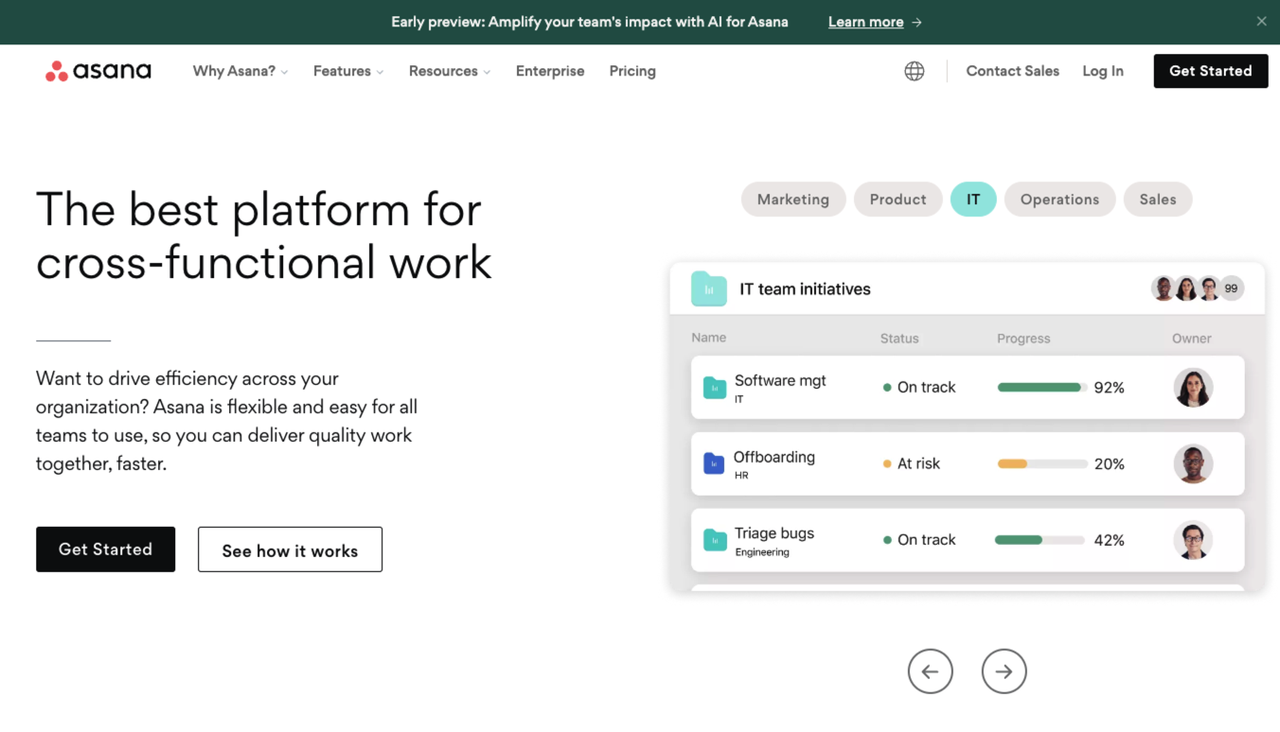Click the Triage bugs On track status
The height and width of the screenshot is (732, 1280).
point(919,540)
